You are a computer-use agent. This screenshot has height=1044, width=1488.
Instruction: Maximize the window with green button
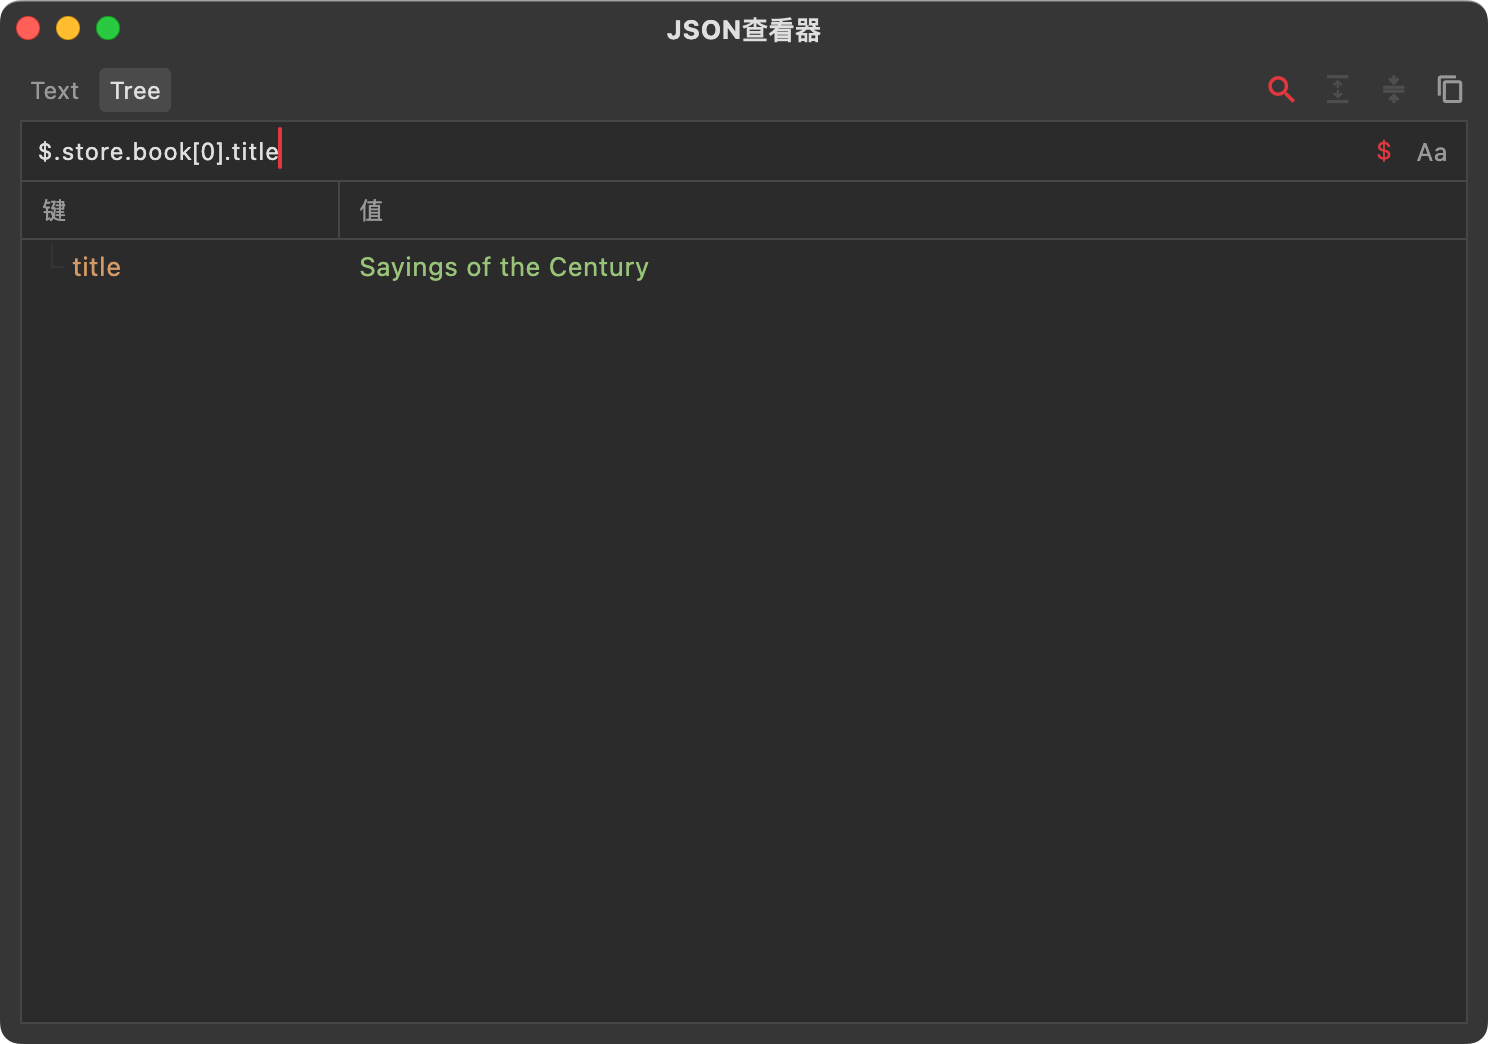(108, 29)
